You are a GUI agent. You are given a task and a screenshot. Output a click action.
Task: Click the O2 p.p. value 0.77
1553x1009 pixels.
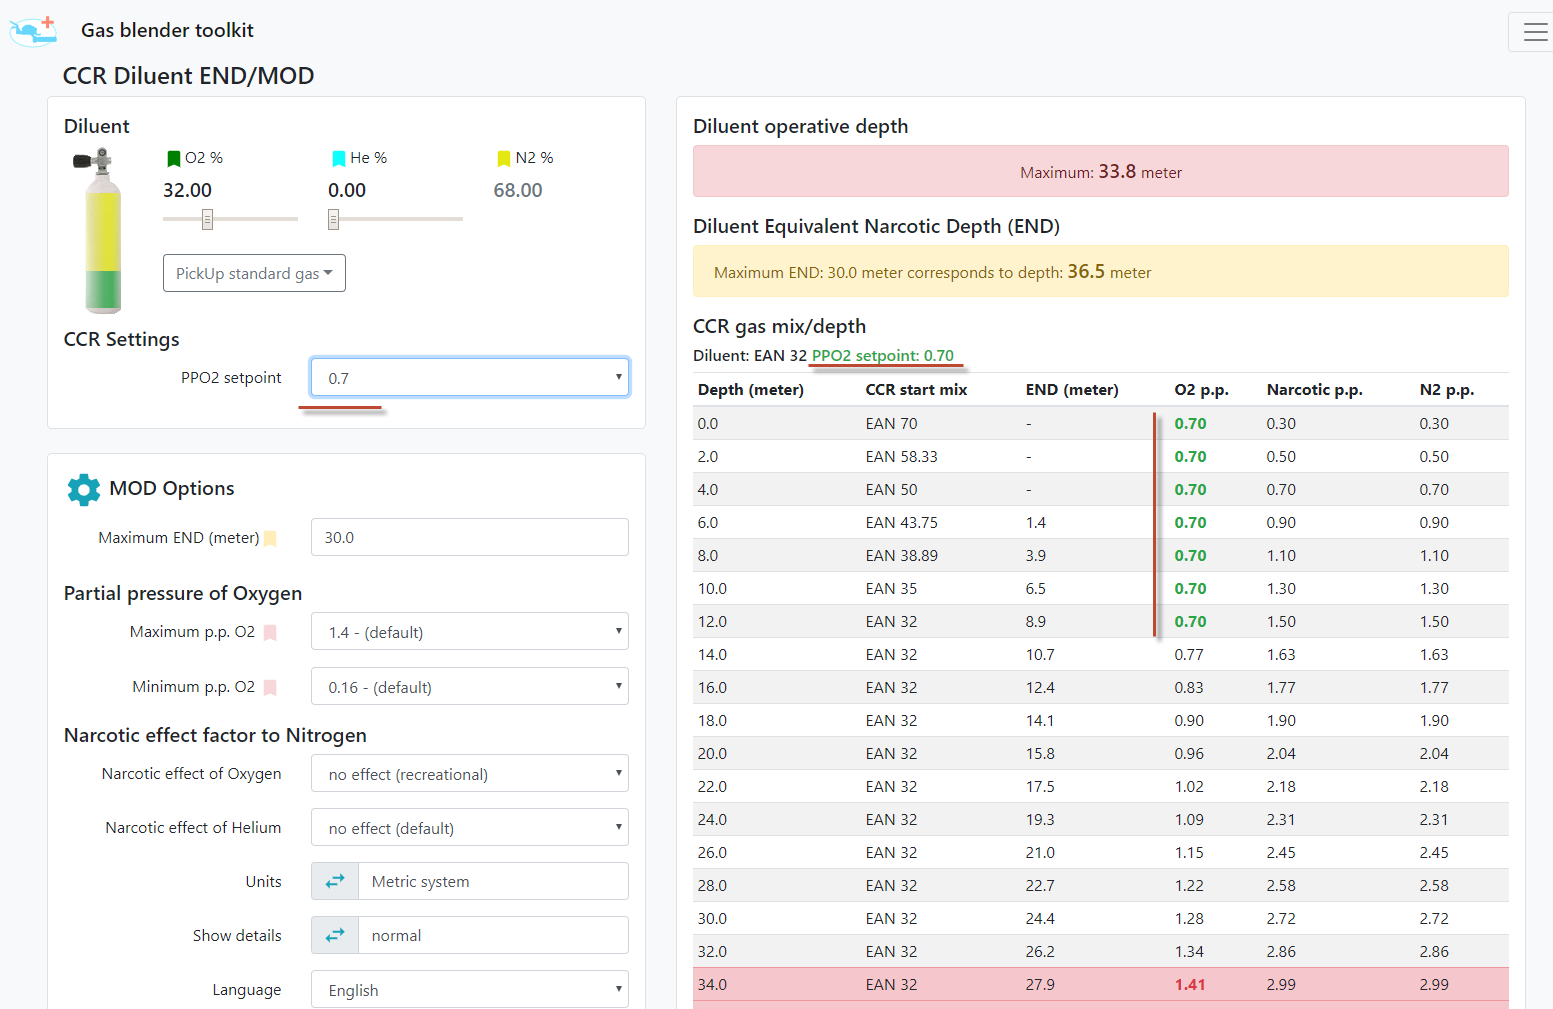1189,655
